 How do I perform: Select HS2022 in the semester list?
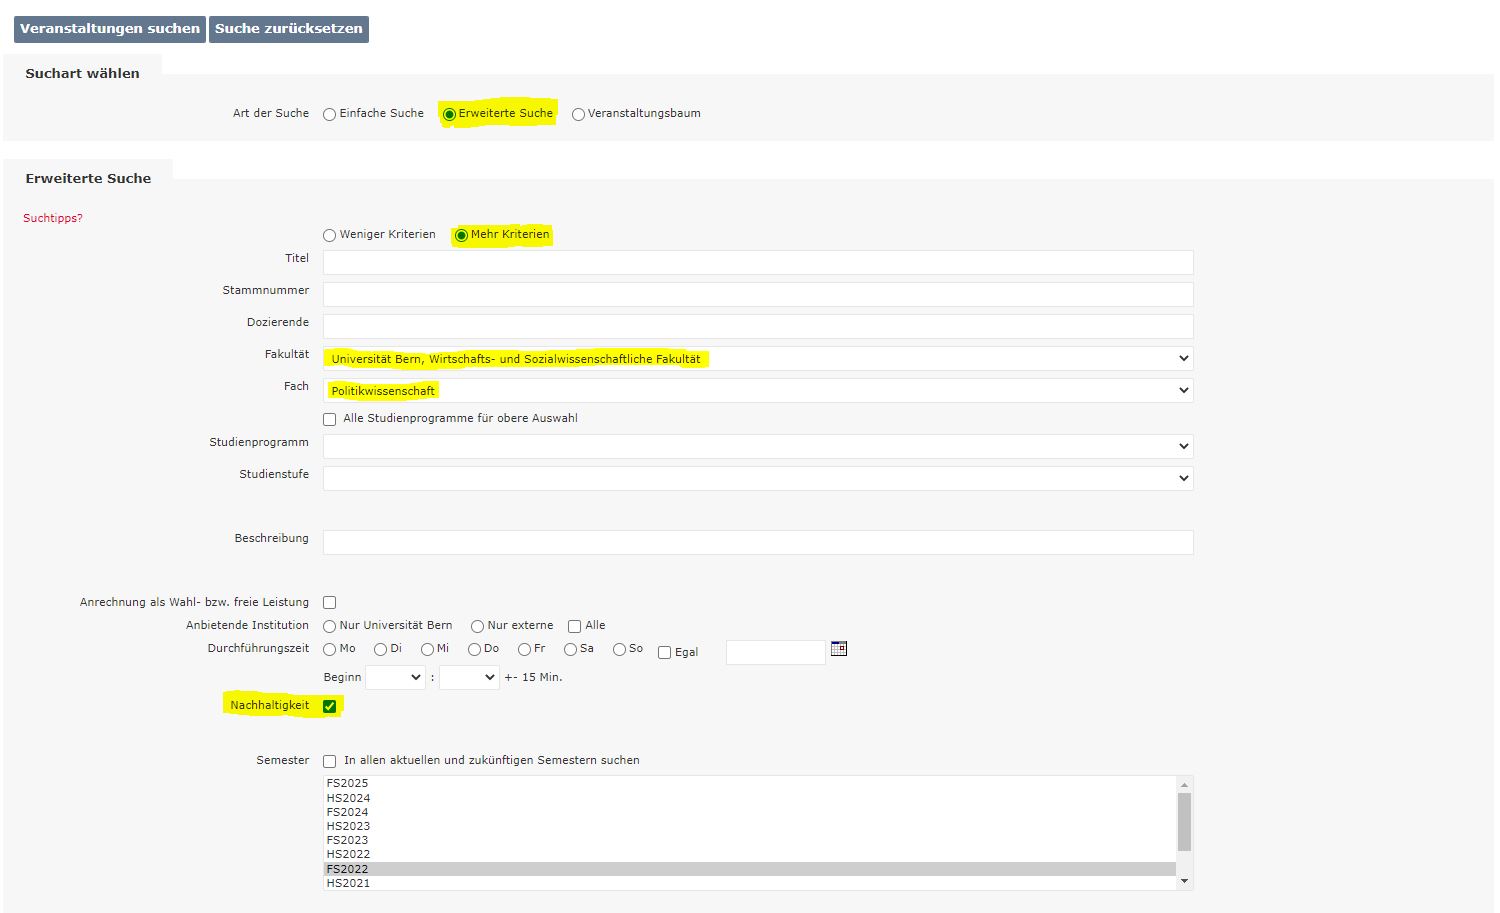(x=750, y=854)
